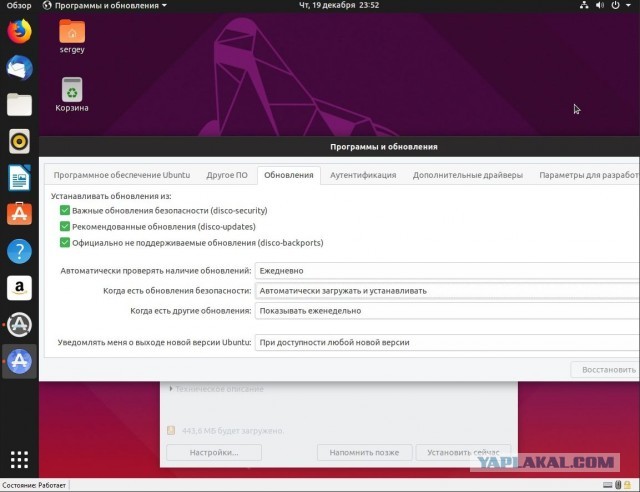Viewport: 640px width, 492px height.
Task: Toggle disco-updates recommended updates checkbox
Action: point(64,226)
